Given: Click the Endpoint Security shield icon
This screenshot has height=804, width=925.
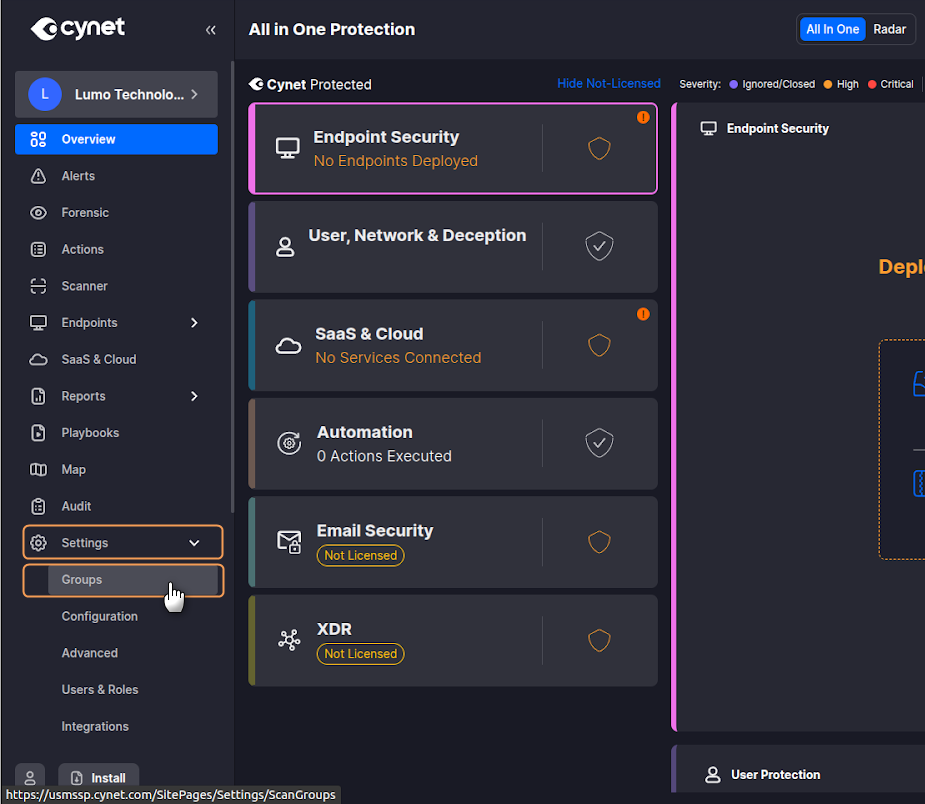Looking at the screenshot, I should click(599, 148).
